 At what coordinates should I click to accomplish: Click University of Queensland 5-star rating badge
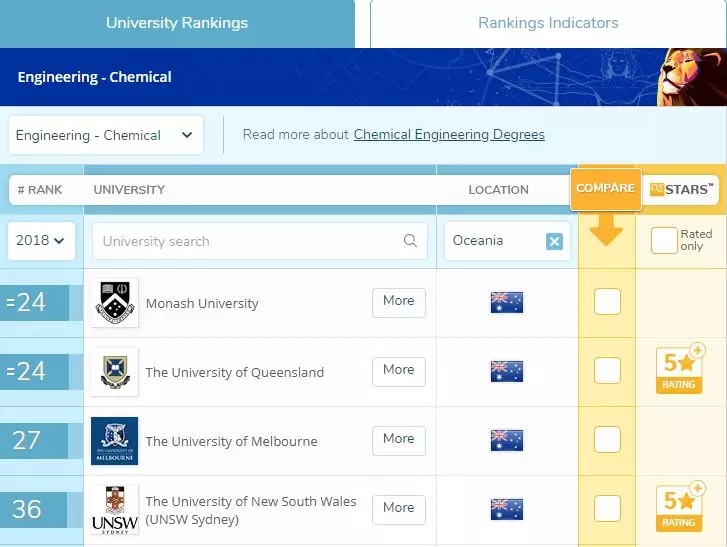[680, 370]
